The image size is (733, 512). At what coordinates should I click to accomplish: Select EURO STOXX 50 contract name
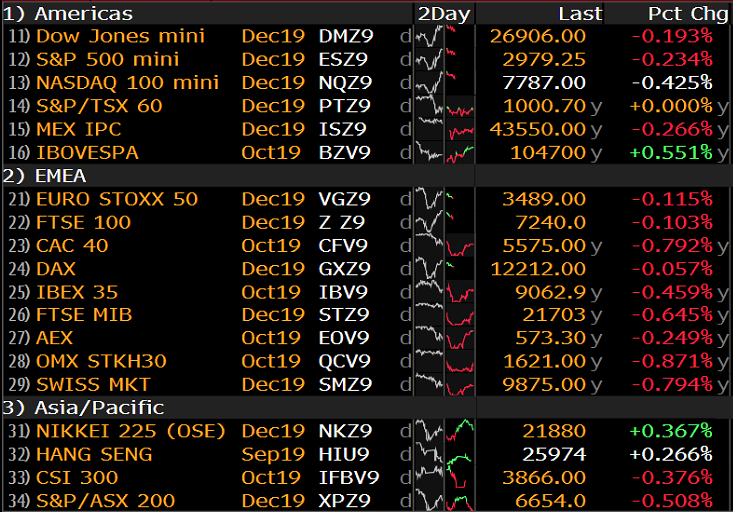point(117,199)
